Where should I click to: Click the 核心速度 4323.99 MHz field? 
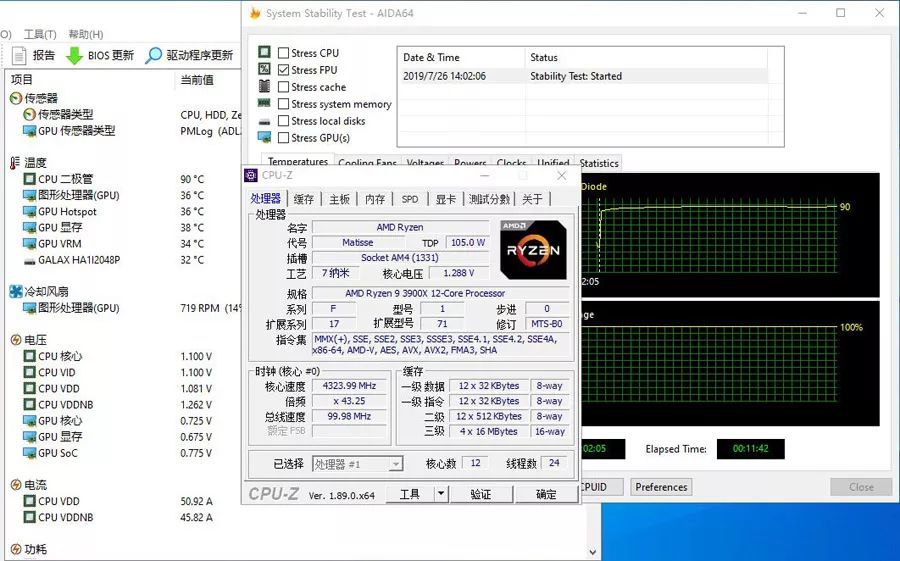(349, 386)
